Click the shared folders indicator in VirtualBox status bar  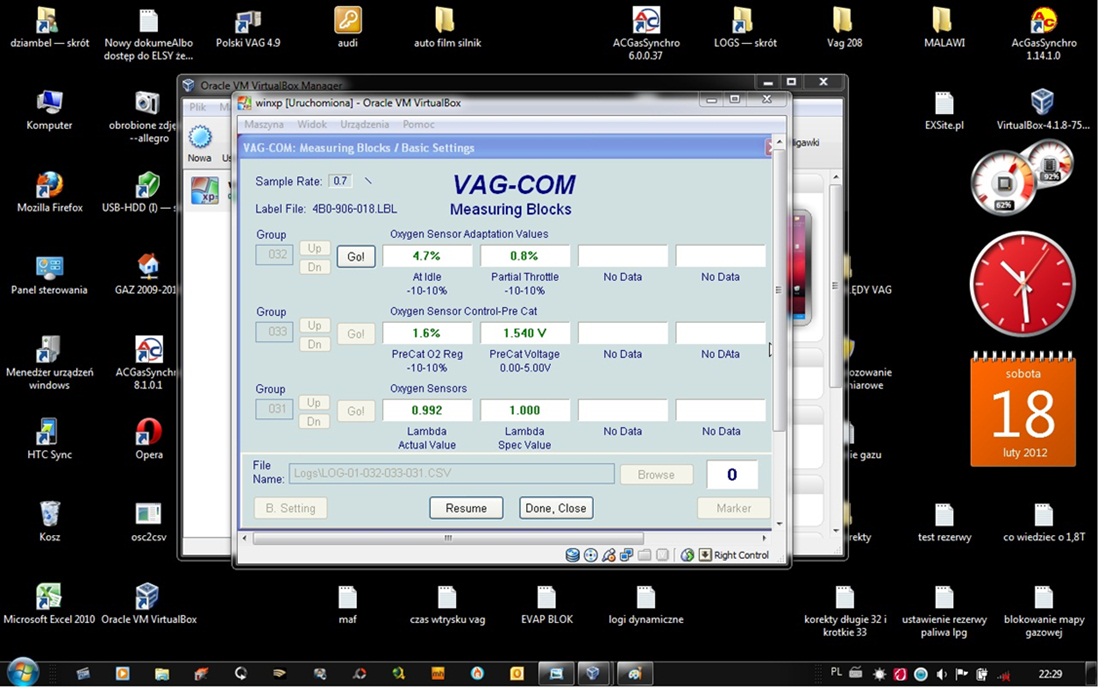pyautogui.click(x=644, y=555)
